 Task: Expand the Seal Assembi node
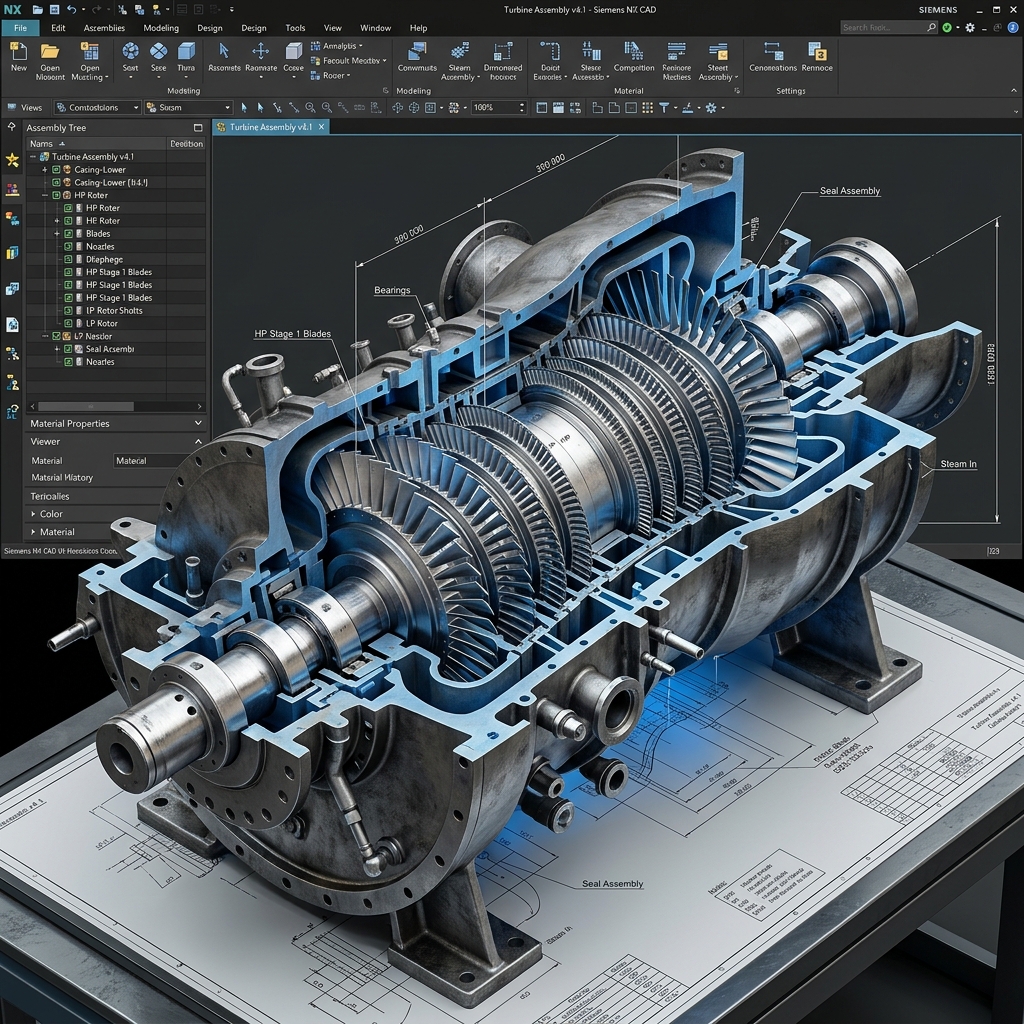pos(57,349)
